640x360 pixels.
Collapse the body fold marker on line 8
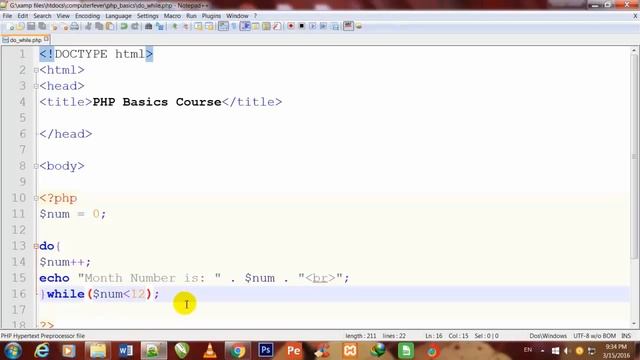pos(36,166)
